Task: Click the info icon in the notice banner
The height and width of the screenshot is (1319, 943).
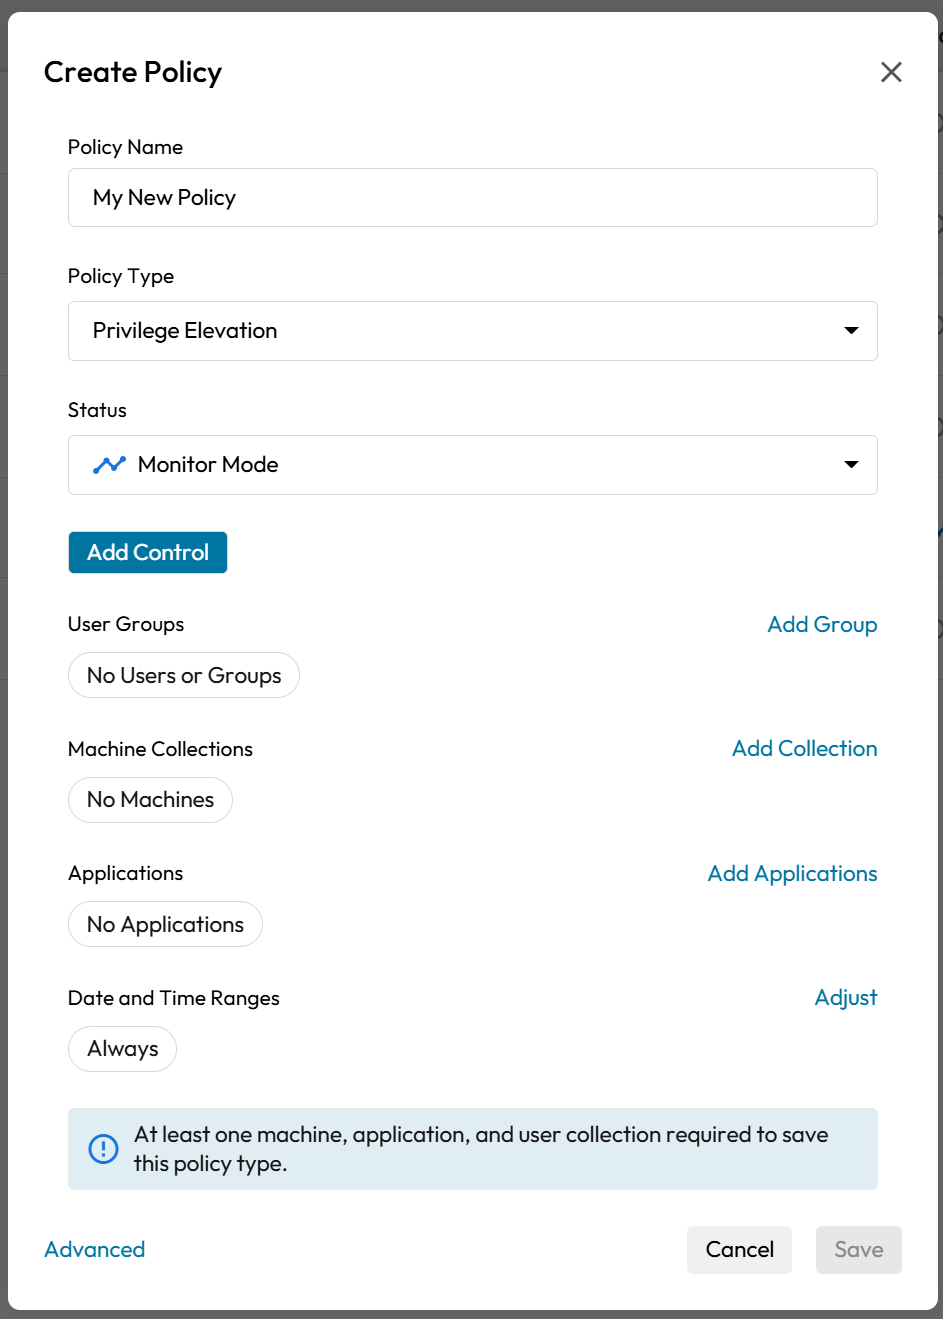Action: (x=103, y=1149)
